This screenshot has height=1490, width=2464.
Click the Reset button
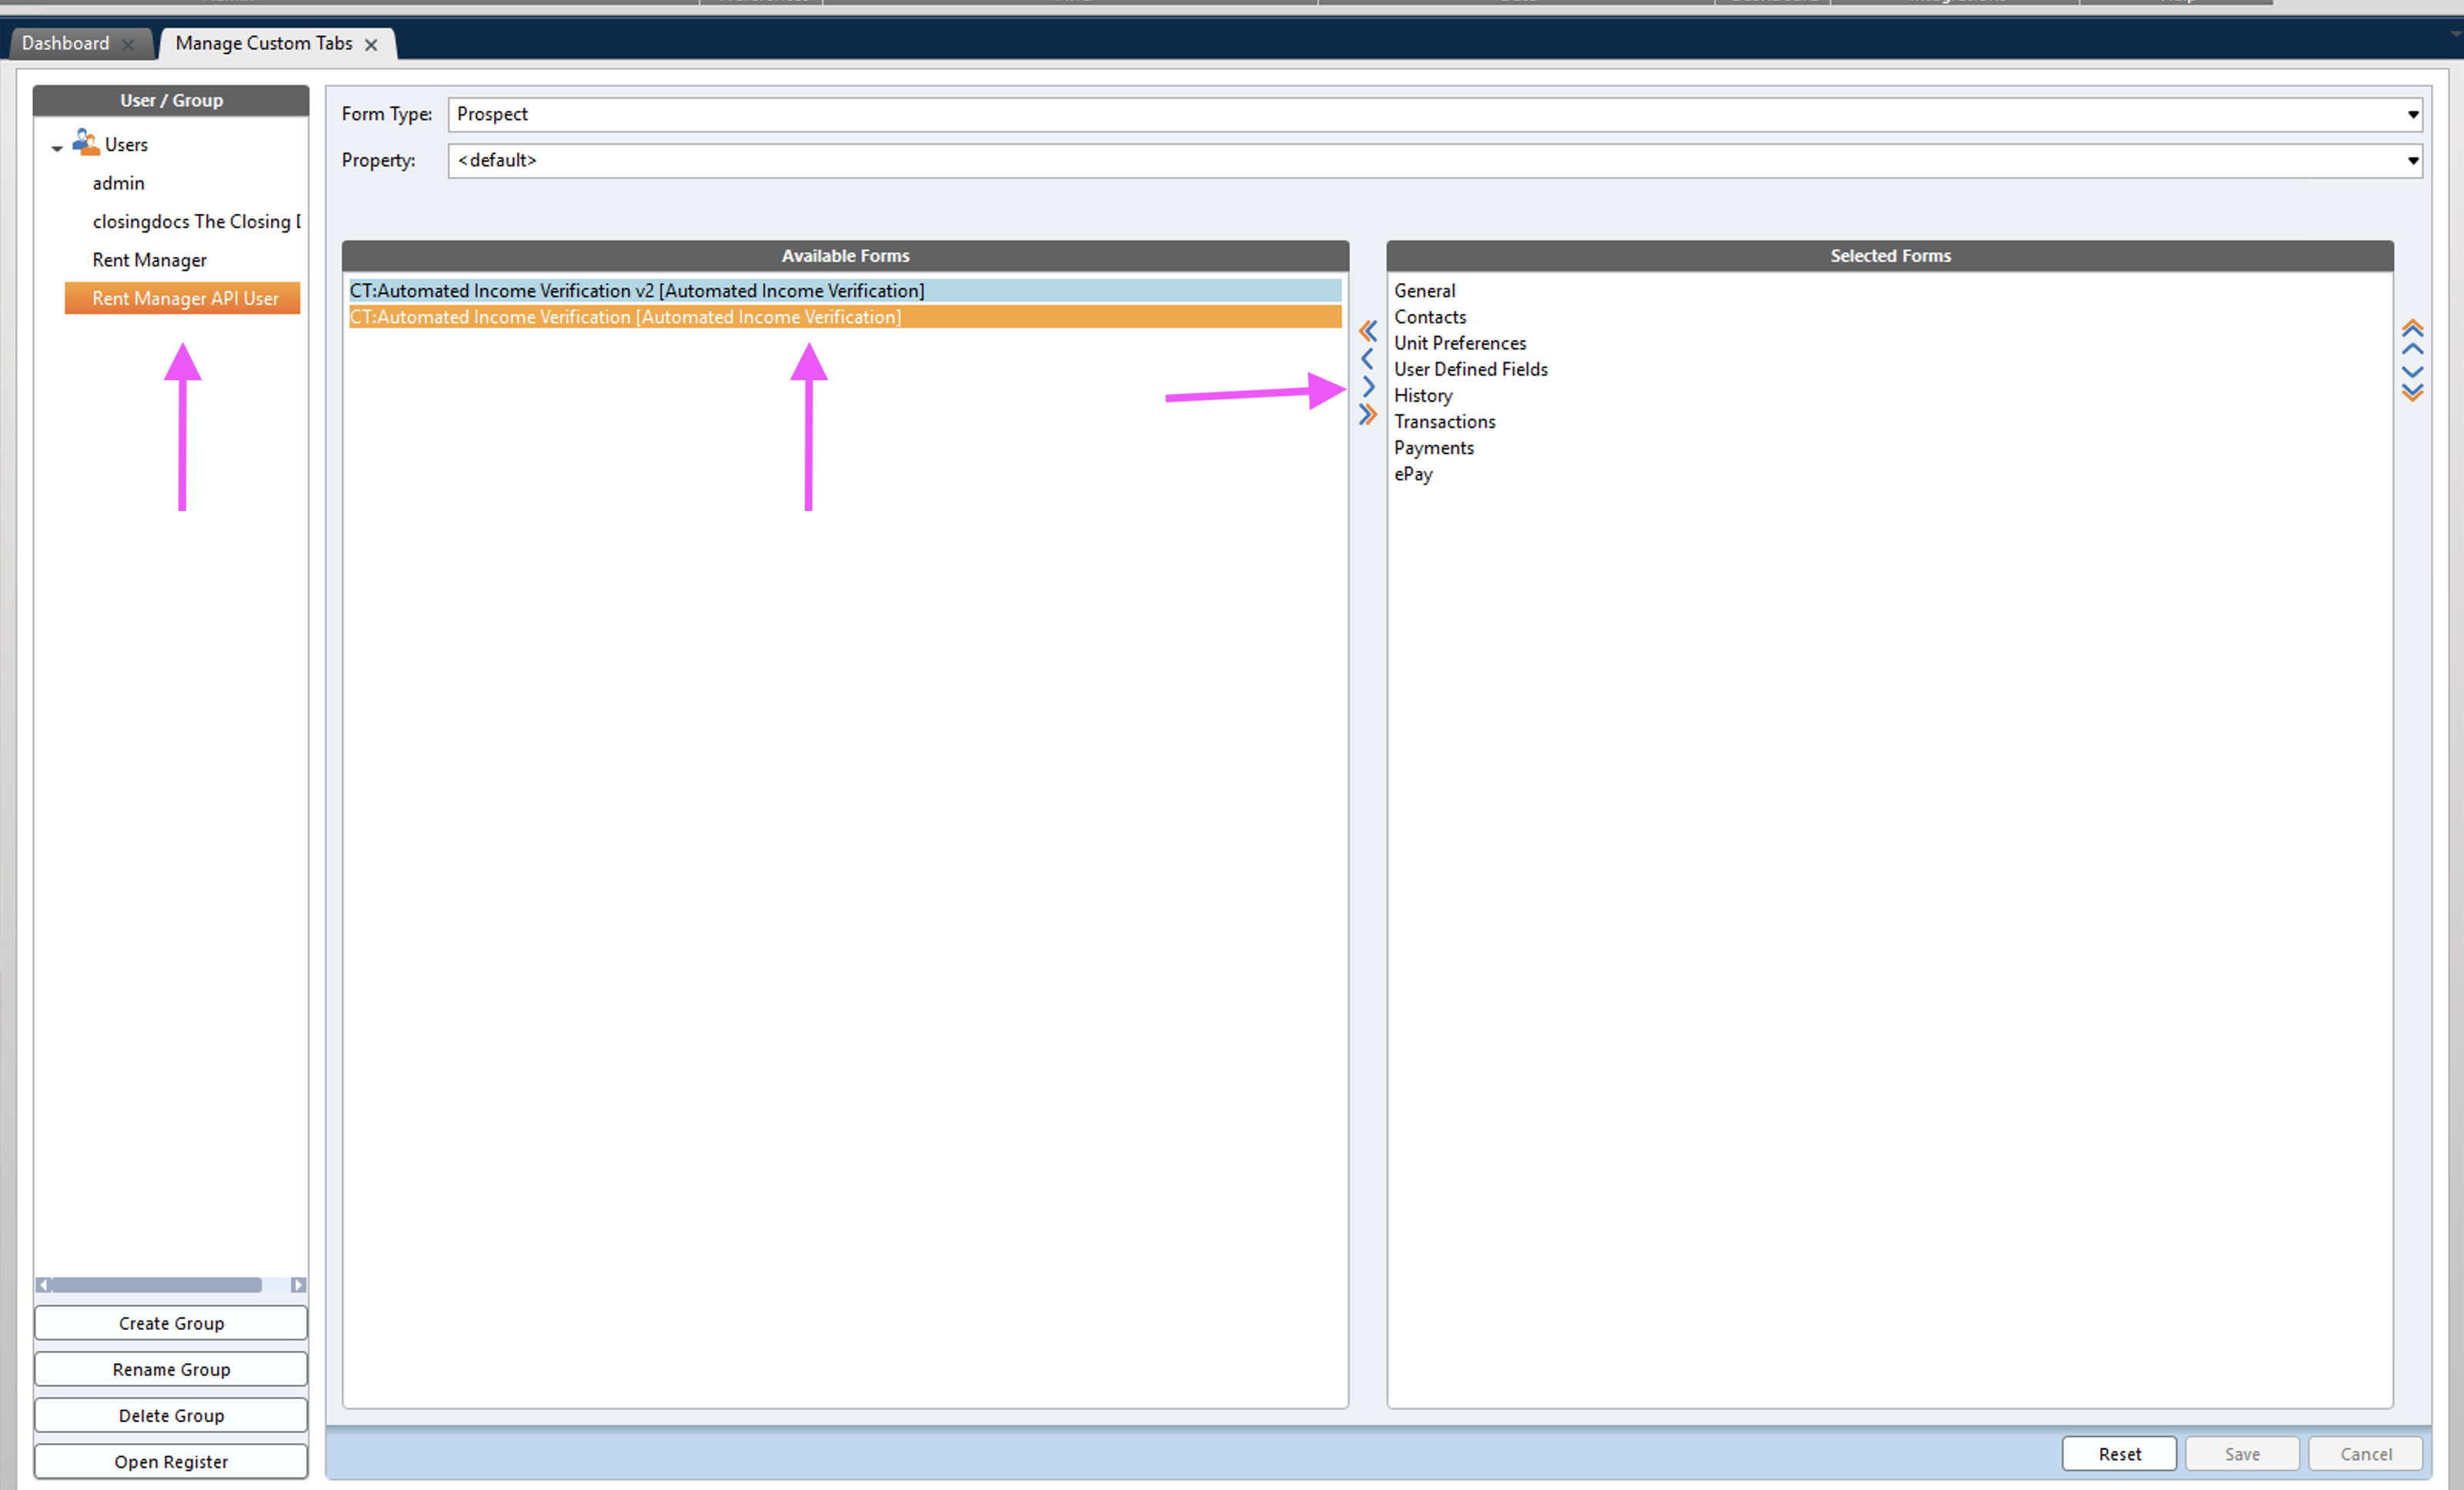[2119, 1453]
